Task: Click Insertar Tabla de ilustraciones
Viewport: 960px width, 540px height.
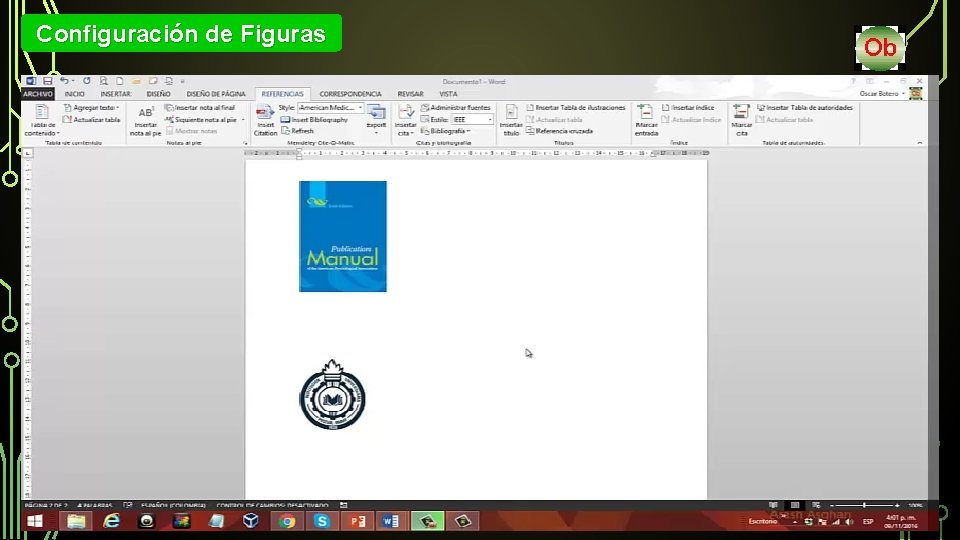Action: pos(576,108)
